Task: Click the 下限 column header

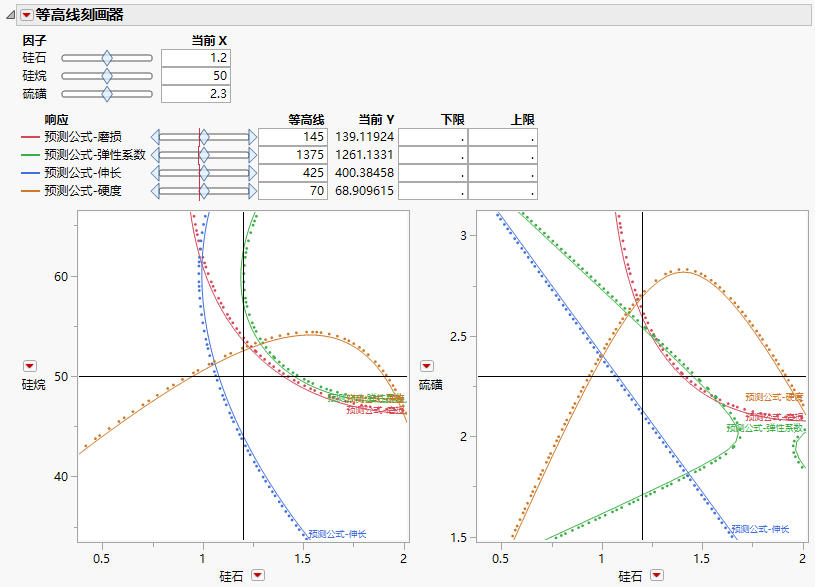Action: (453, 120)
